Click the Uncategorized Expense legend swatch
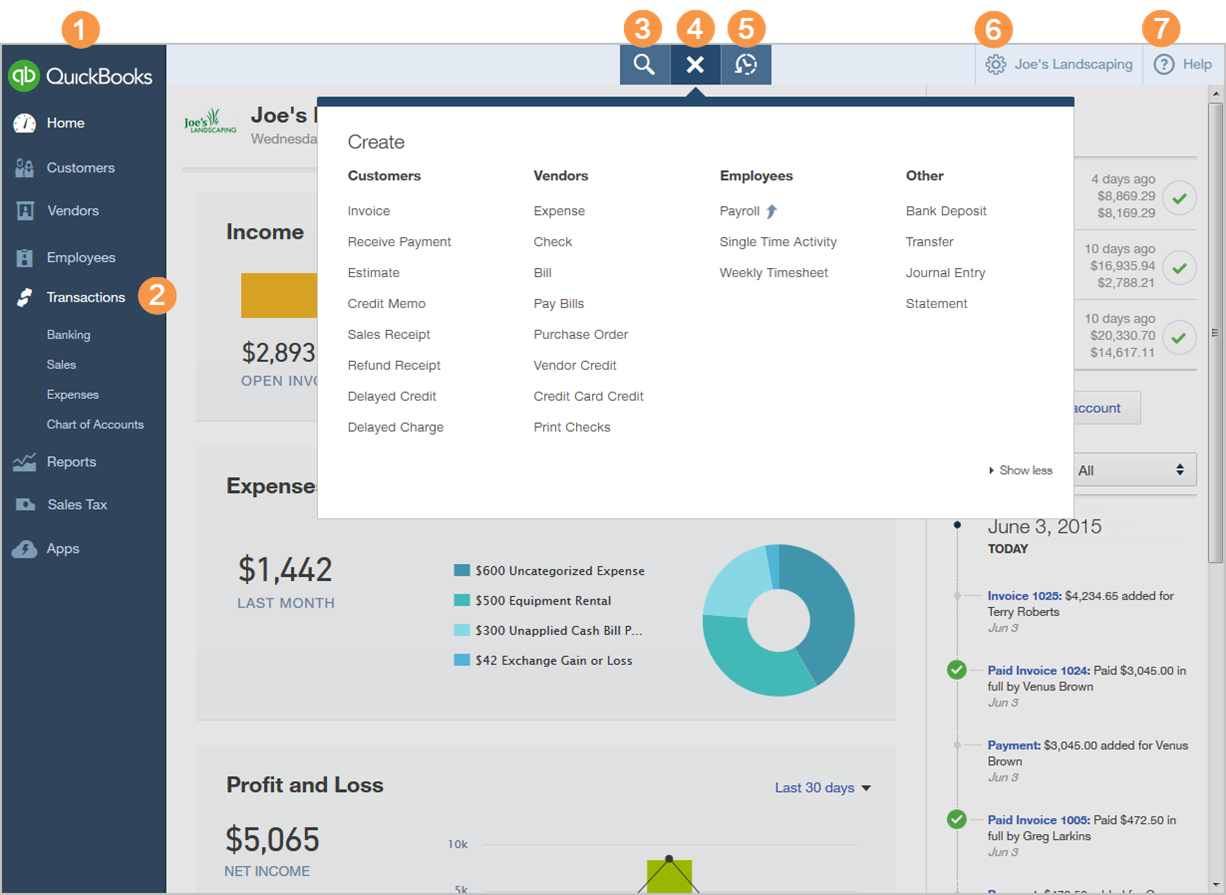1226x895 pixels. [462, 570]
